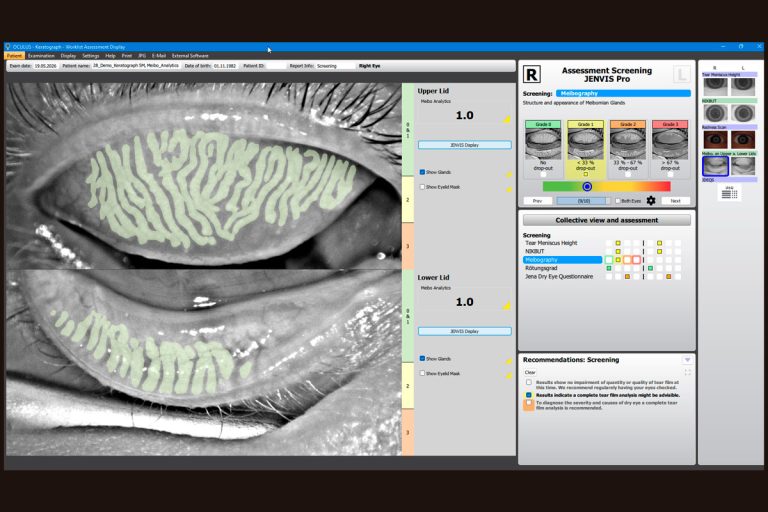Click the Grade 2 reference image
Screen dimensions: 768x512
pos(627,144)
